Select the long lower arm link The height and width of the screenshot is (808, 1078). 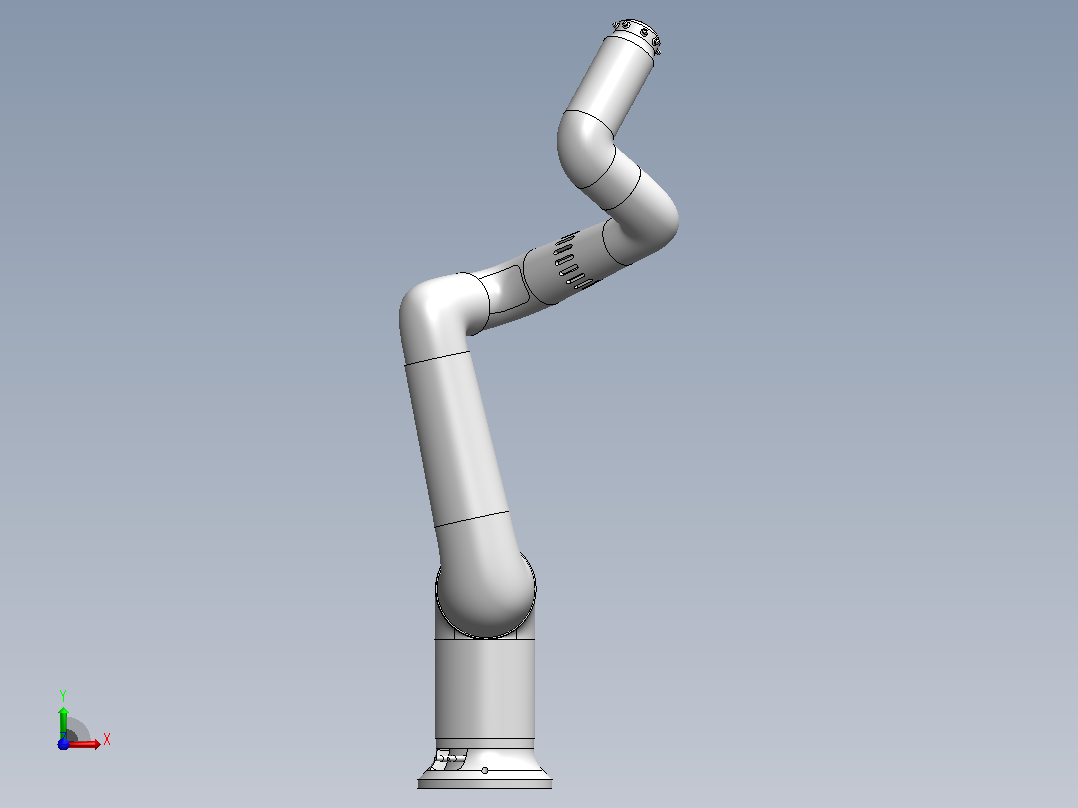tap(457, 440)
